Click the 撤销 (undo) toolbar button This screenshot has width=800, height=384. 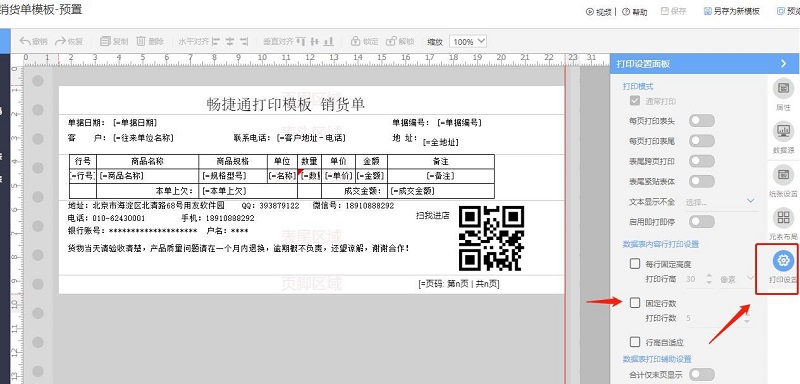click(34, 41)
